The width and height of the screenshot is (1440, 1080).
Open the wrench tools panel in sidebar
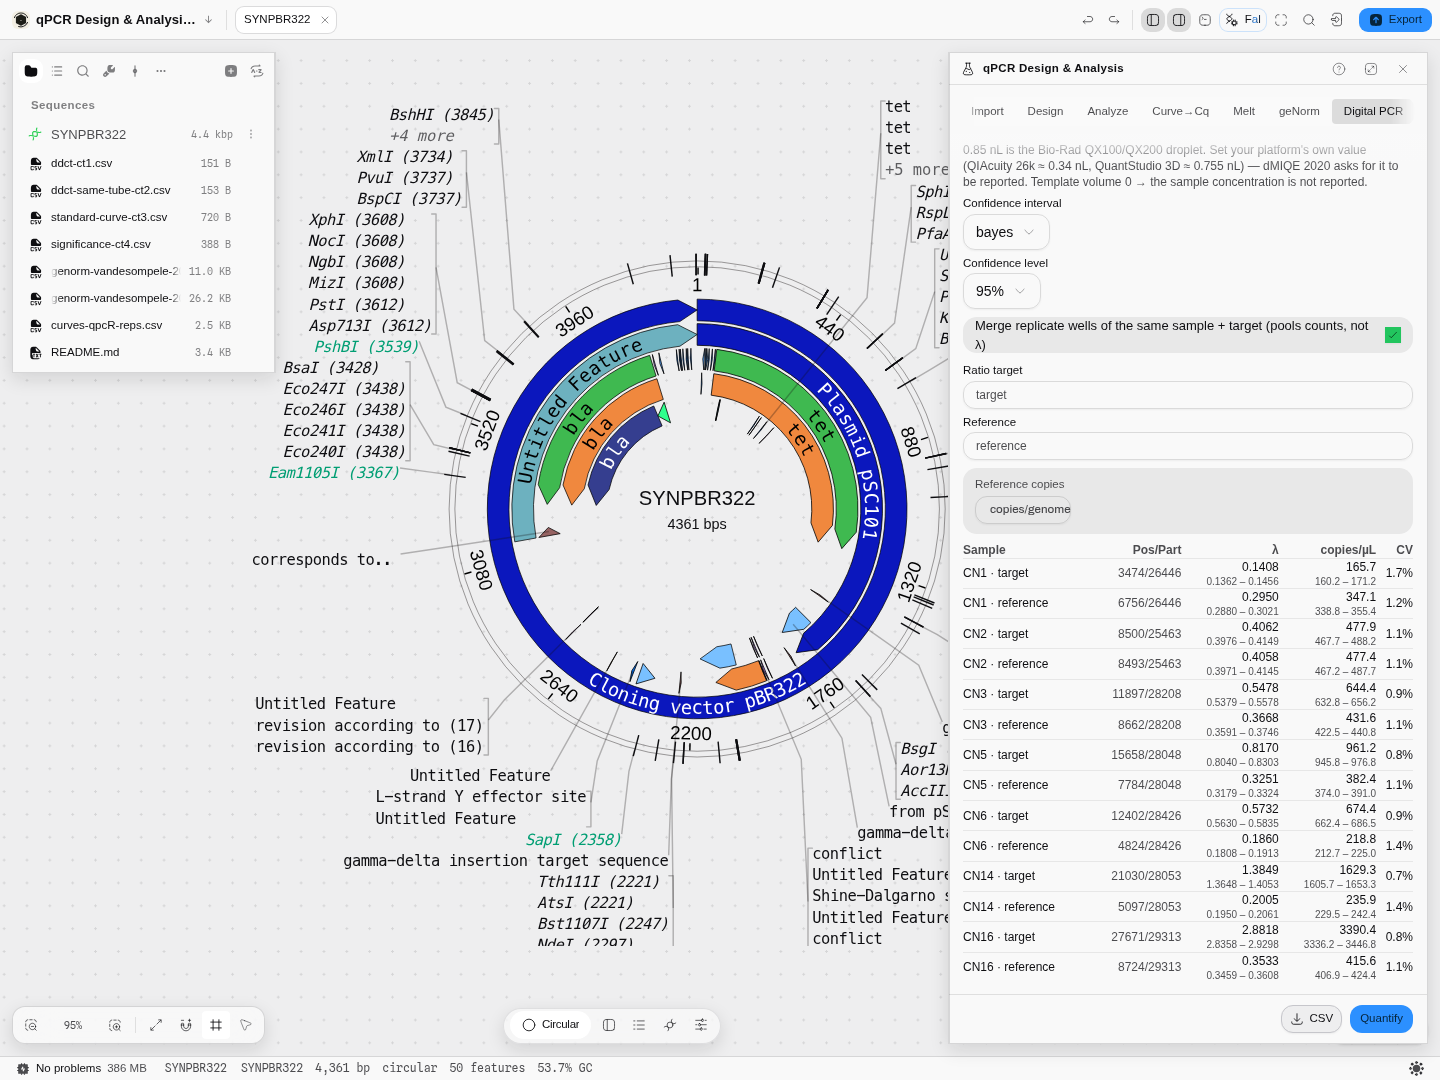(109, 71)
